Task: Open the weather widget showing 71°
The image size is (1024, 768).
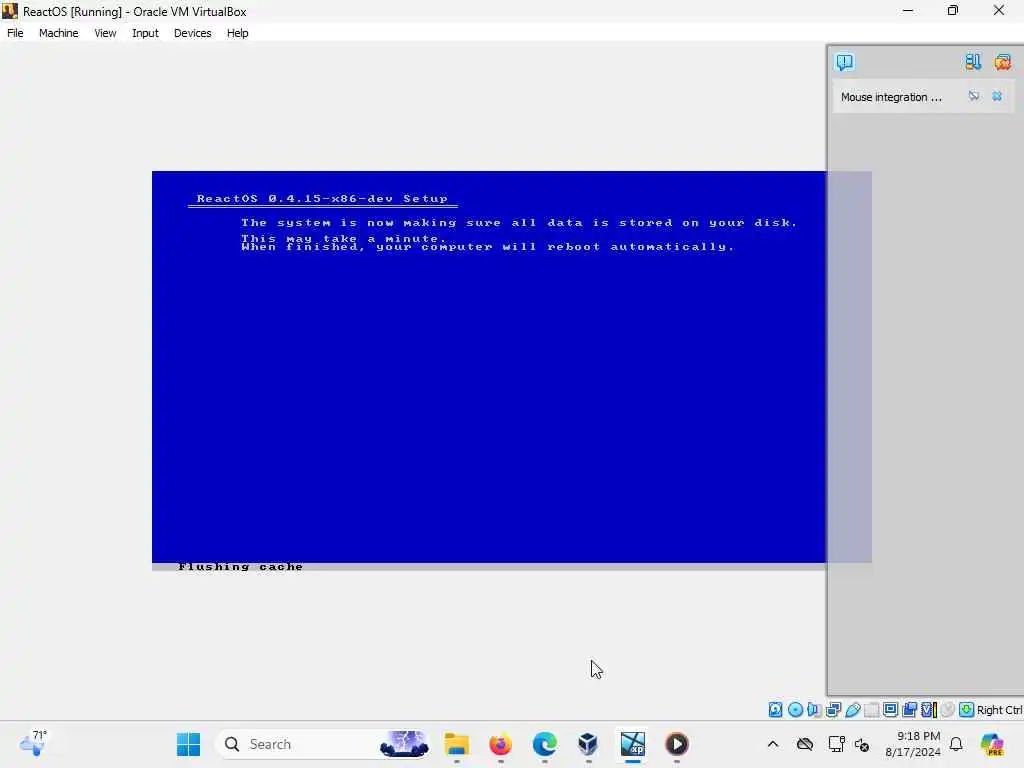Action: (x=33, y=743)
